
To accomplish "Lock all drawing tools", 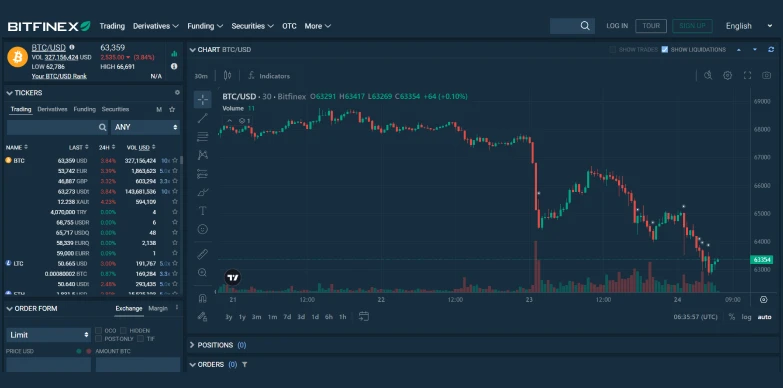I will pos(202,316).
